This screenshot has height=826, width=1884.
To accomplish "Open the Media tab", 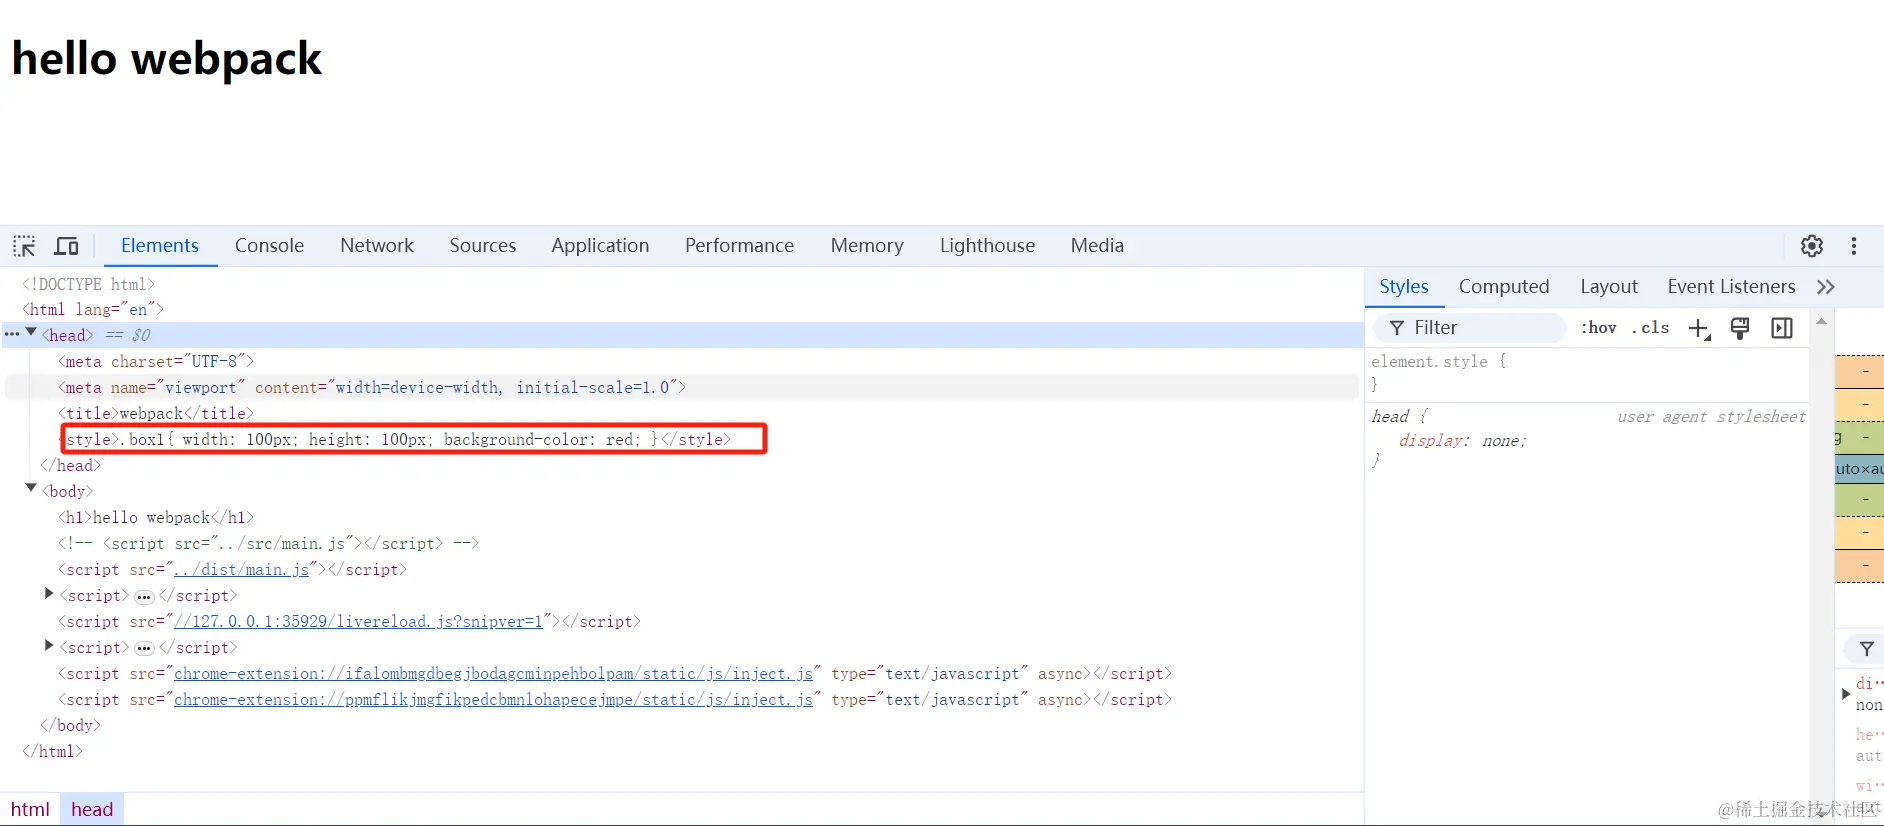I will coord(1097,246).
